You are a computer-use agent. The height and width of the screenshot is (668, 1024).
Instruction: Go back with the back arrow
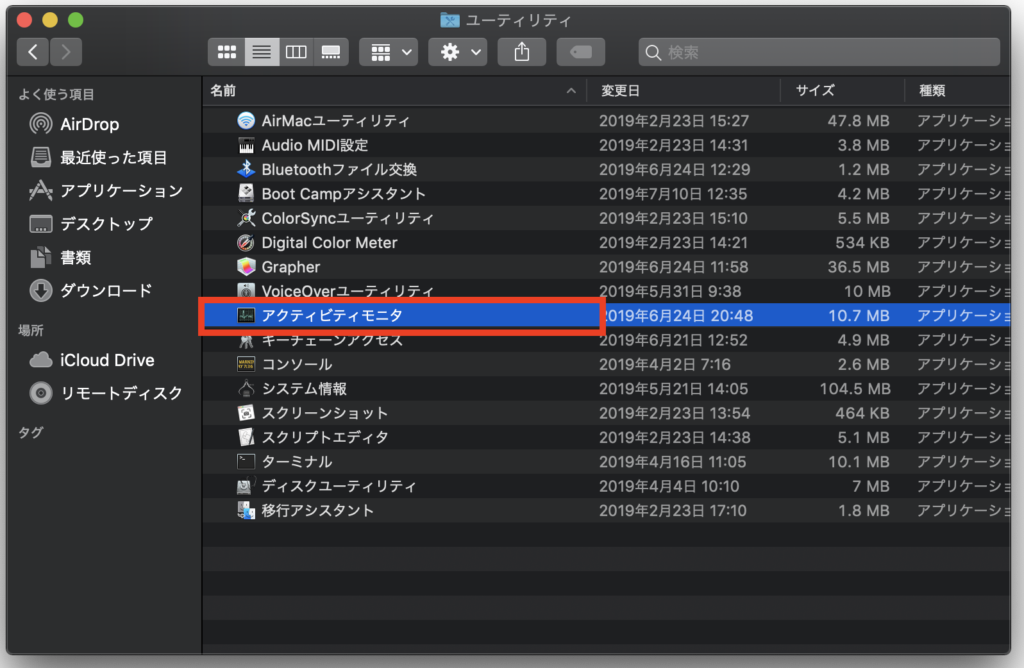click(x=33, y=52)
